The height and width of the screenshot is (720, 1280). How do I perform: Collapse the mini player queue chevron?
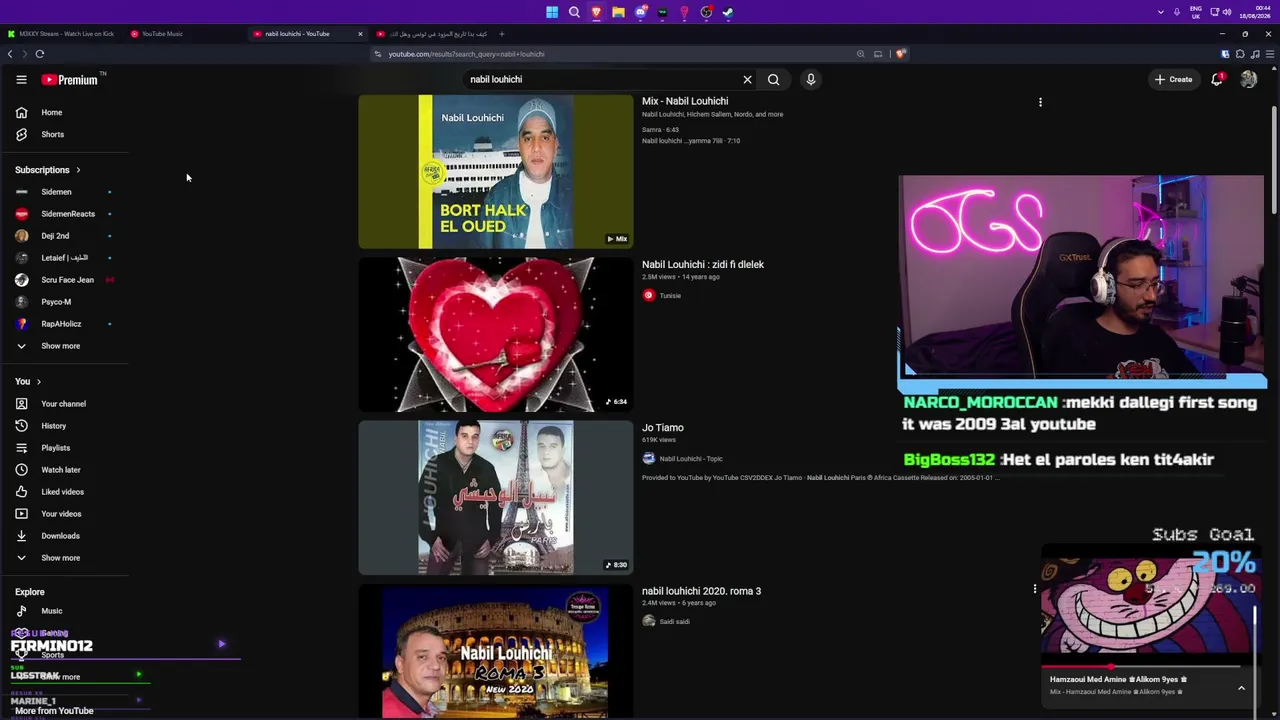coord(1241,688)
